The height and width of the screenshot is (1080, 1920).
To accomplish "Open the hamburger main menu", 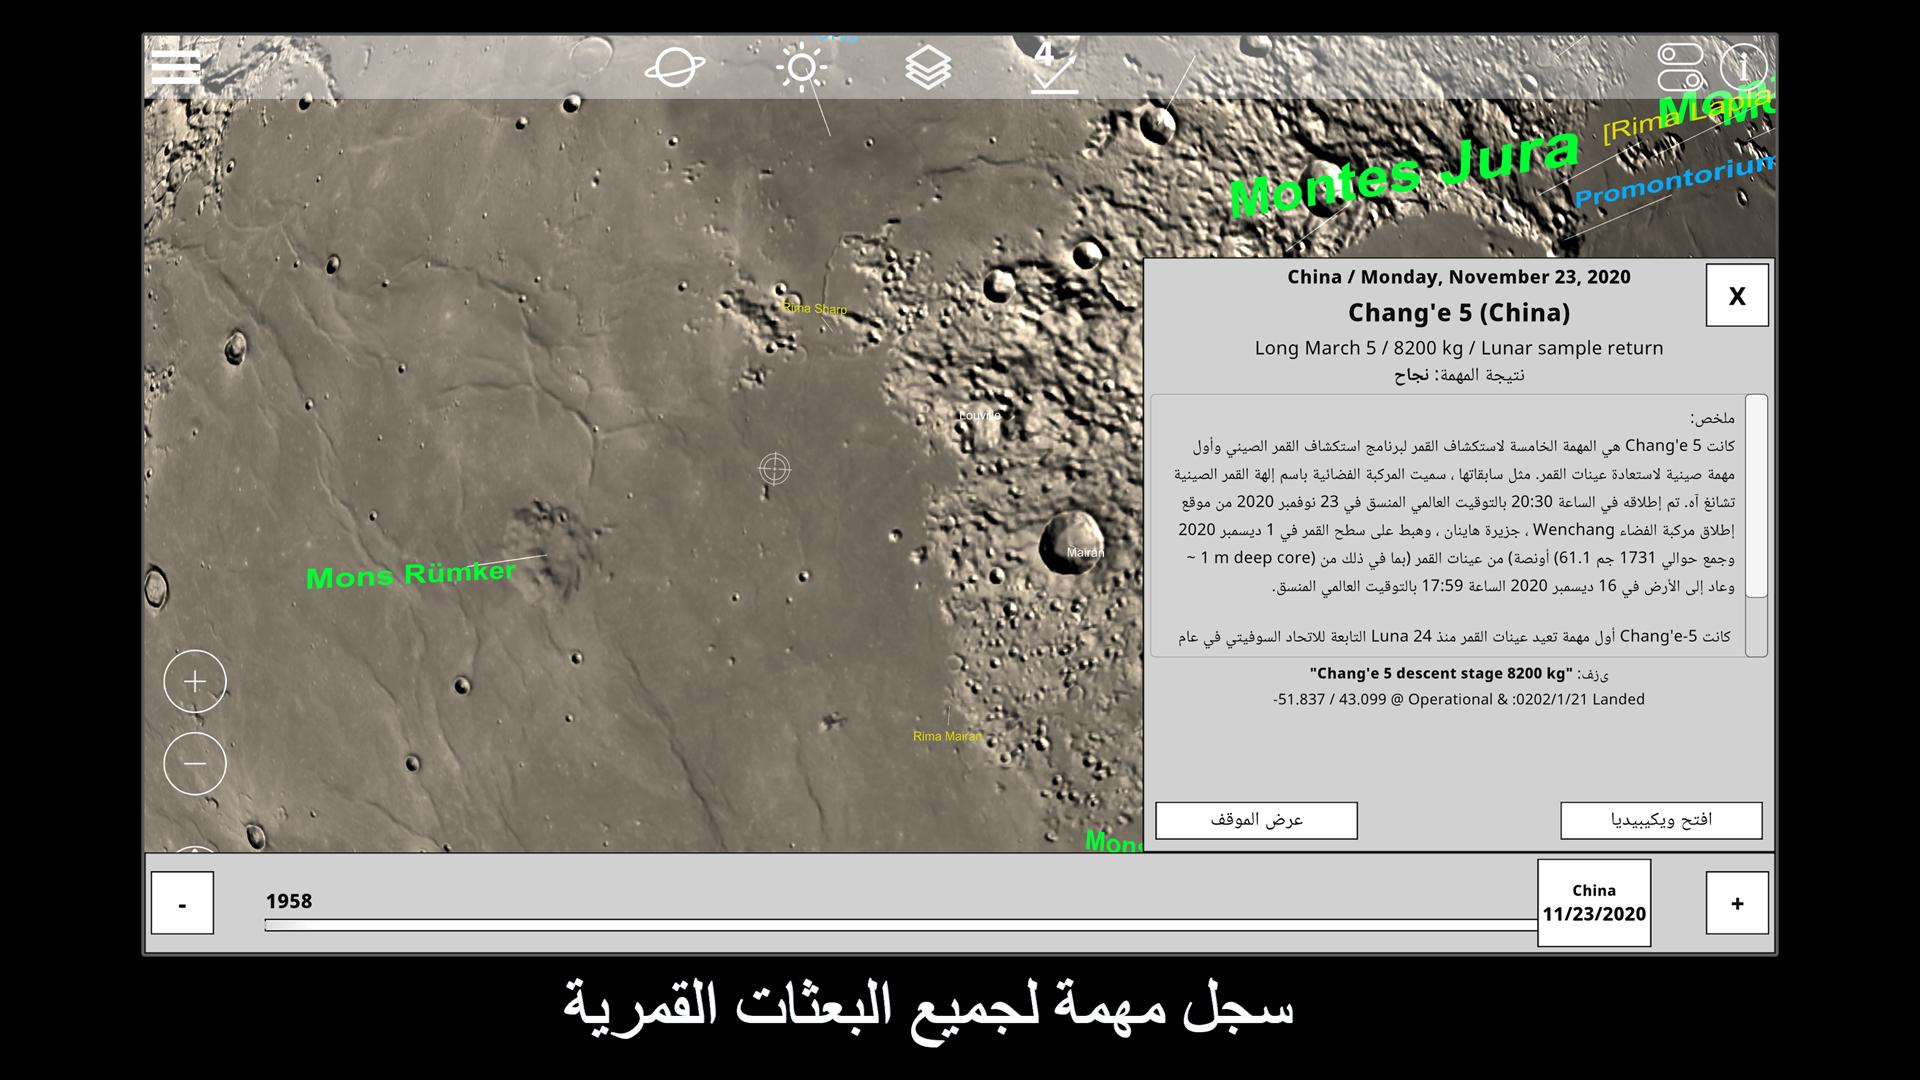I will (x=176, y=66).
